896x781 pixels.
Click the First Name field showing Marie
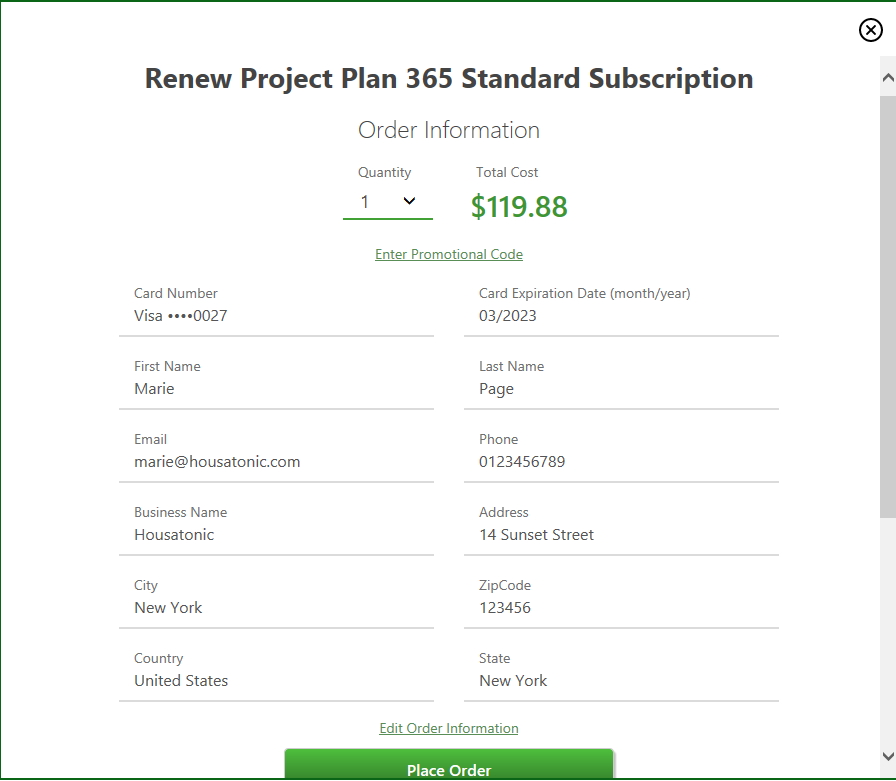276,381
